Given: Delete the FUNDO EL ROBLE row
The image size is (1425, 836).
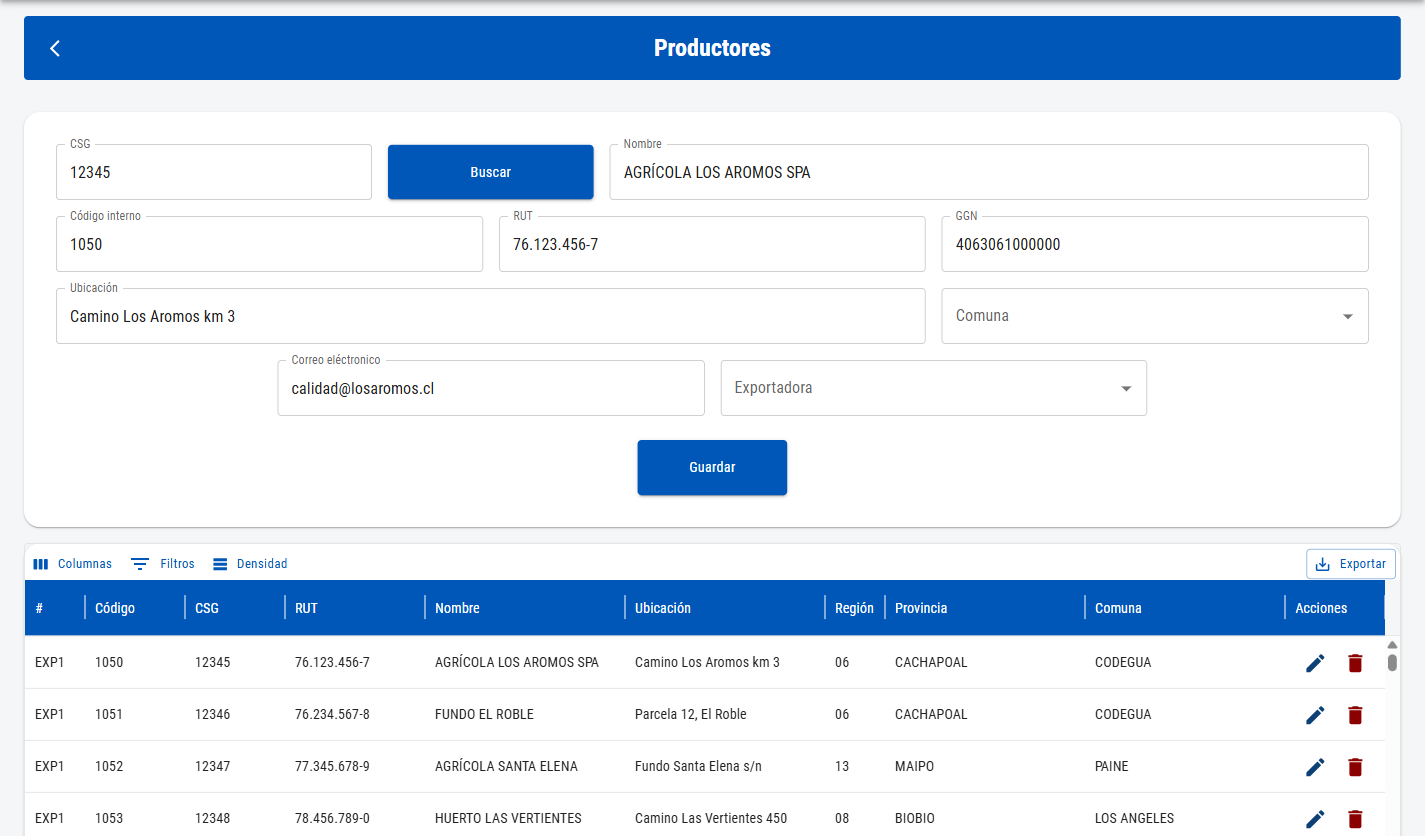Looking at the screenshot, I should pyautogui.click(x=1355, y=715).
